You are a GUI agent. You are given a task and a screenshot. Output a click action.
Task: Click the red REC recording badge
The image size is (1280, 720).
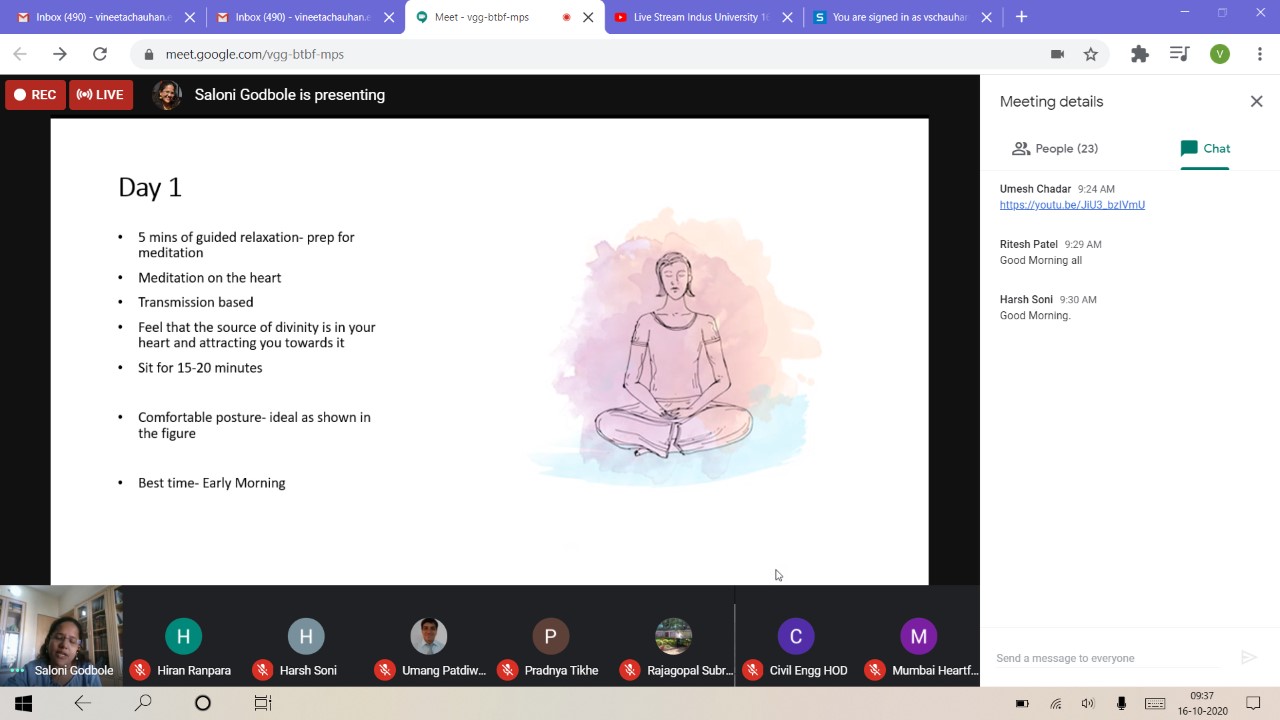pos(34,95)
